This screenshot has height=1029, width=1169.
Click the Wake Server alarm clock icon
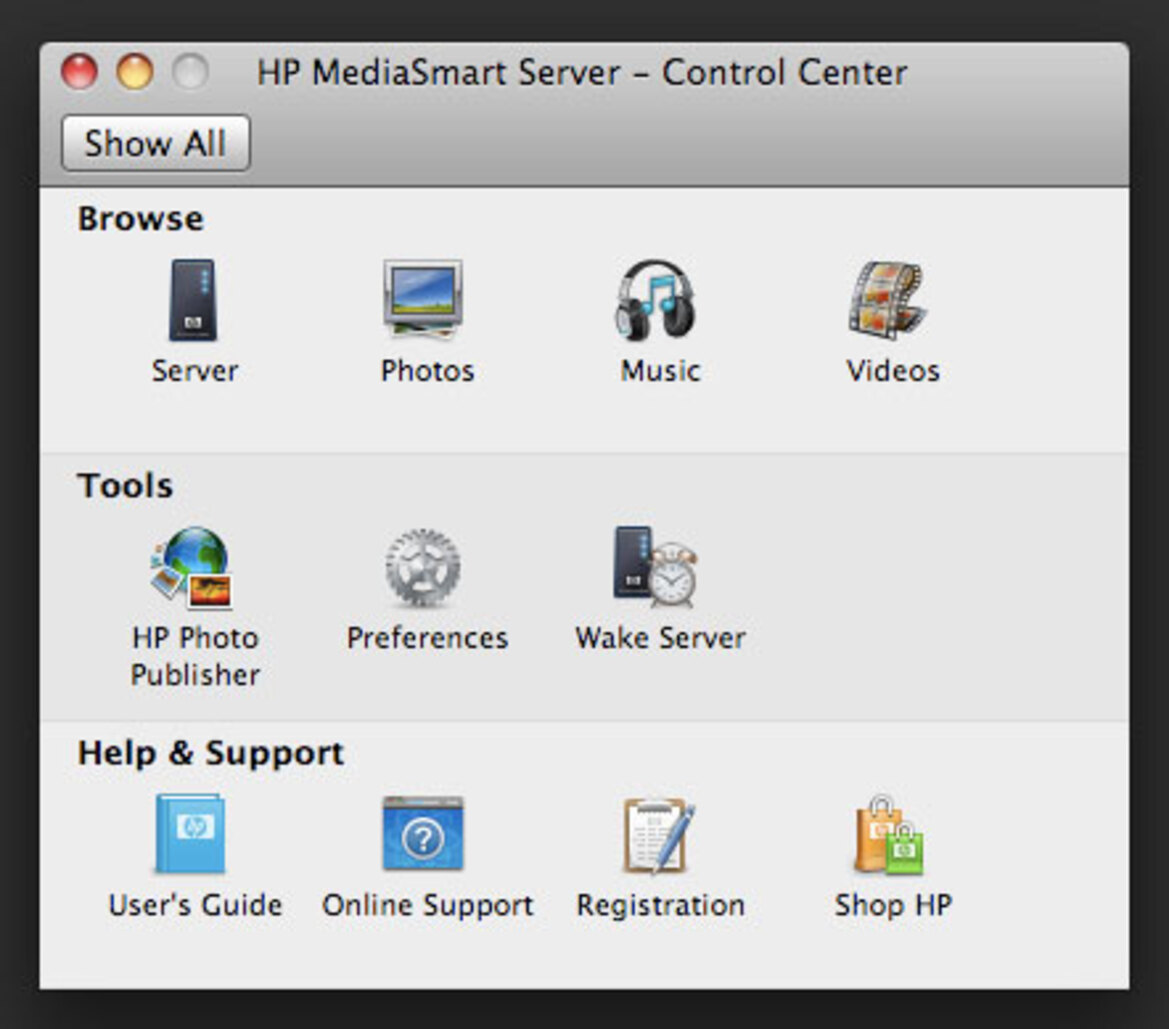tap(656, 567)
